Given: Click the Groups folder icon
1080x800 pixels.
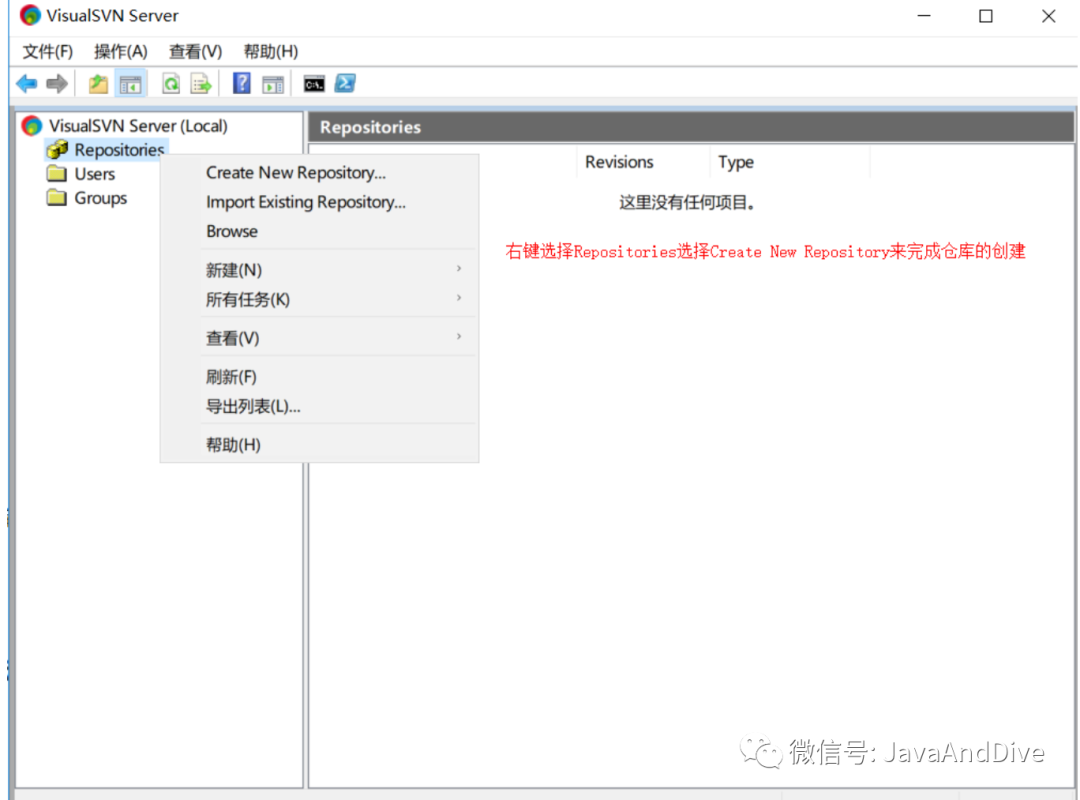Looking at the screenshot, I should tap(56, 198).
